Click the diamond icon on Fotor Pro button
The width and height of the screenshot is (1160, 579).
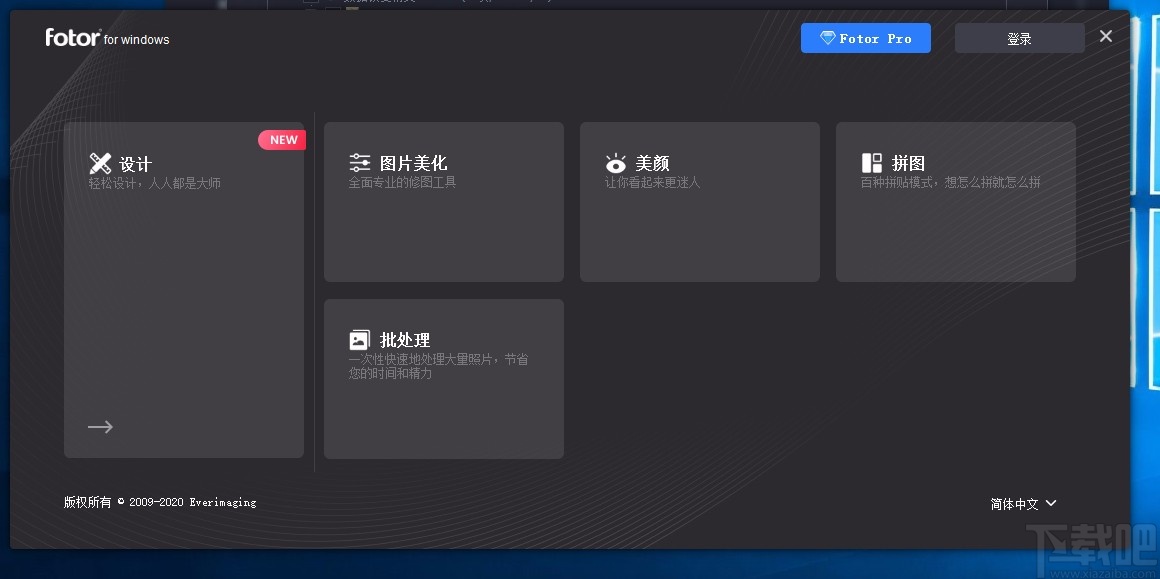pyautogui.click(x=828, y=38)
